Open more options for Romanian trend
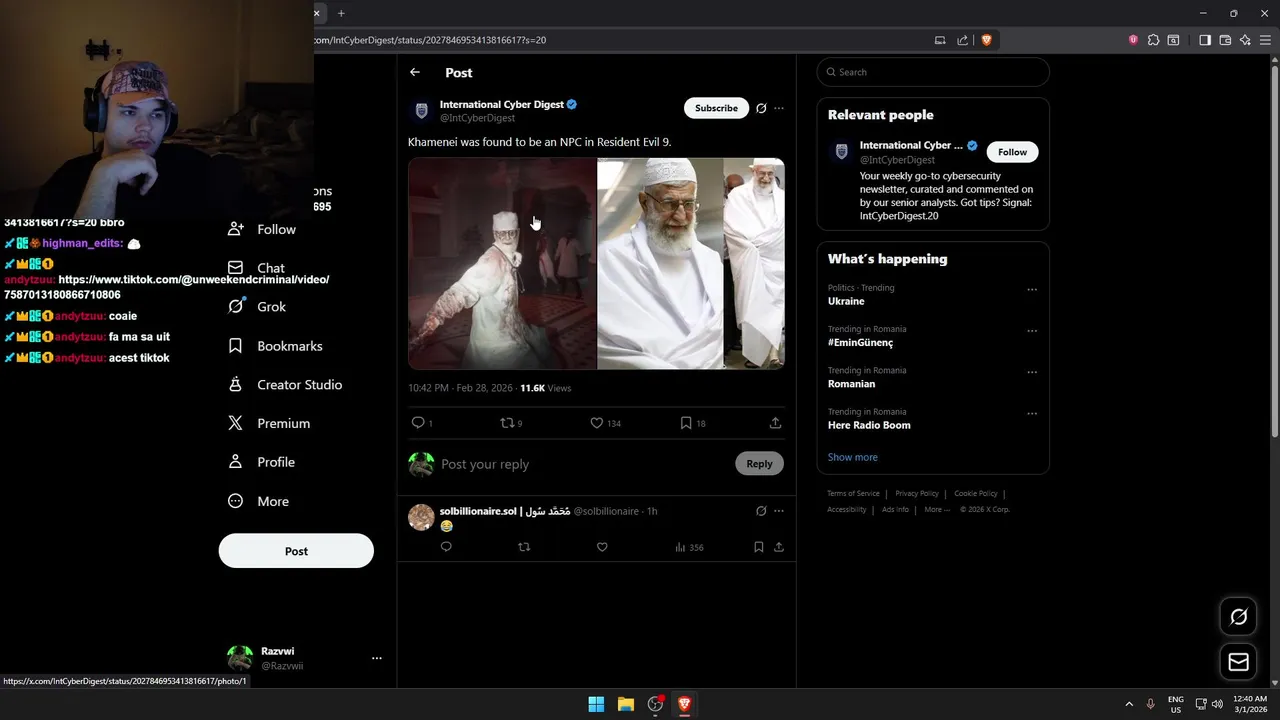1280x720 pixels. (x=1032, y=372)
